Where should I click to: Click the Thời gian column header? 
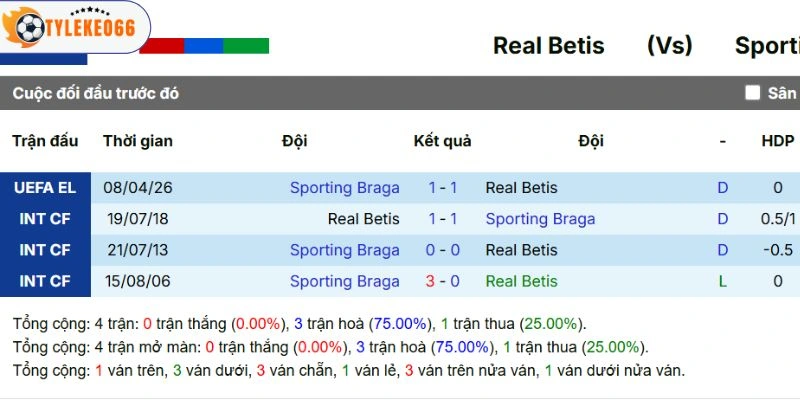pyautogui.click(x=138, y=141)
